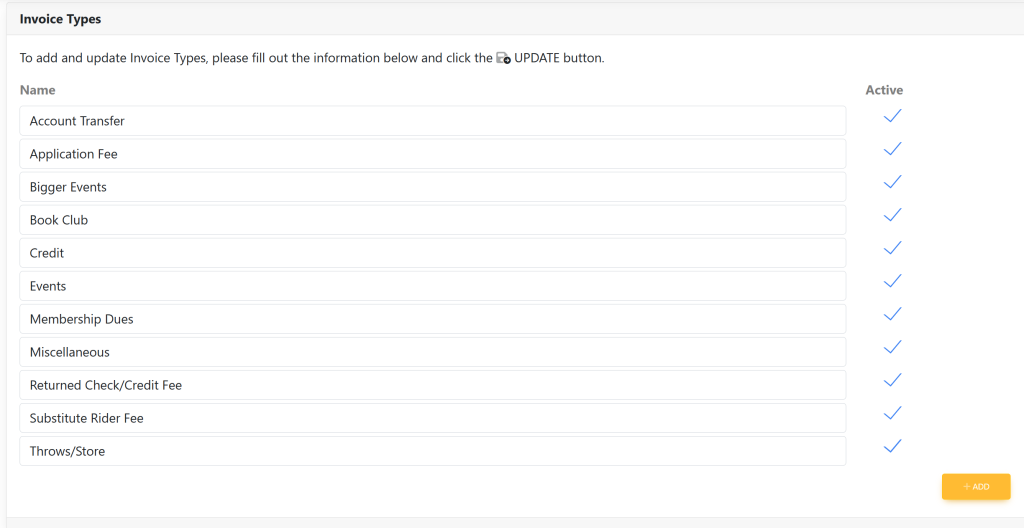Edit the Application Fee name field
This screenshot has width=1024, height=528.
pyautogui.click(x=432, y=154)
